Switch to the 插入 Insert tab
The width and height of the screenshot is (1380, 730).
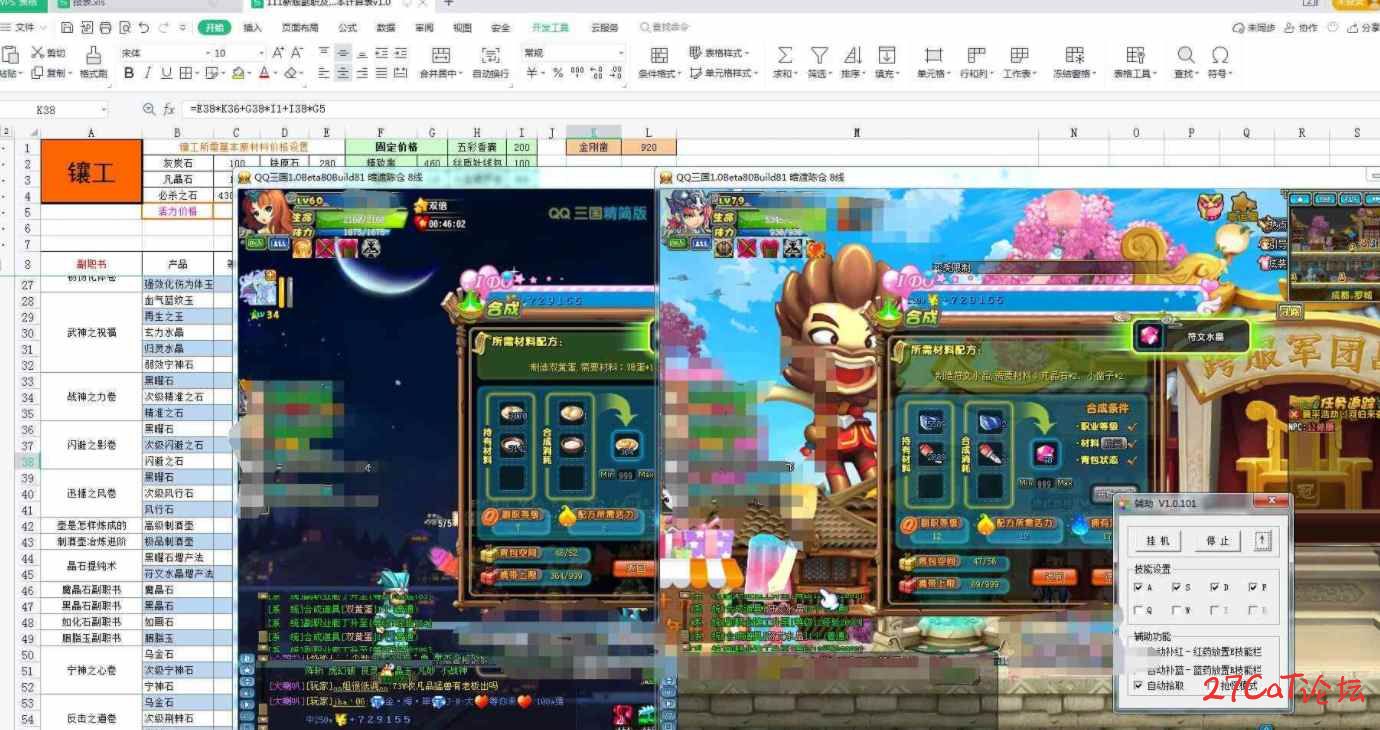[x=253, y=28]
